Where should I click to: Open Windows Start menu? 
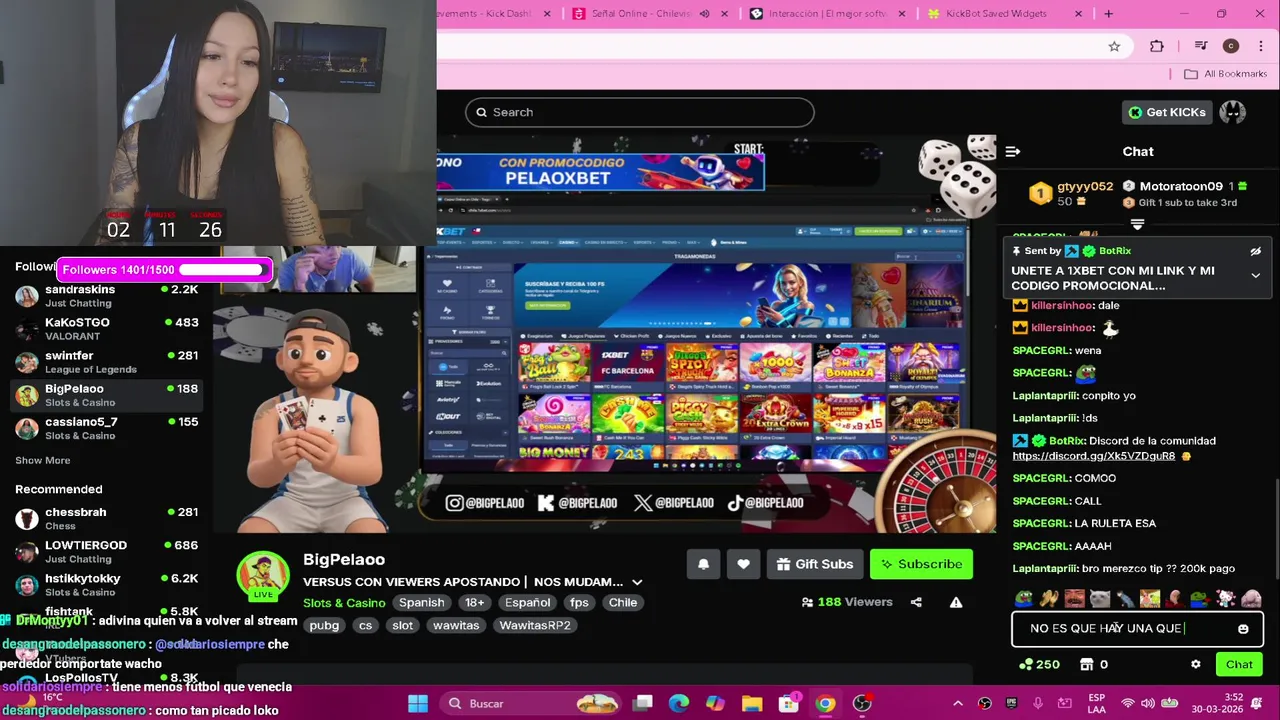[418, 703]
